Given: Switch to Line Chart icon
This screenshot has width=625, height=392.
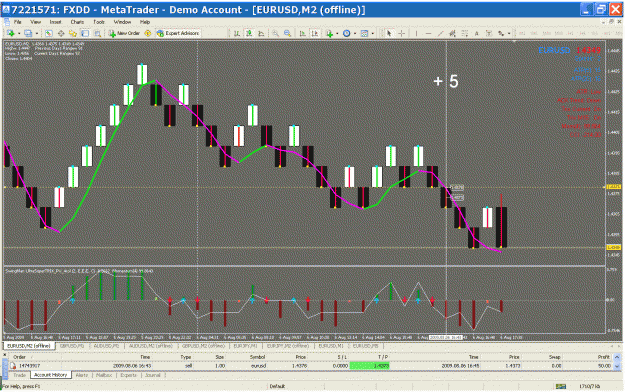Looking at the screenshot, I should 261,33.
